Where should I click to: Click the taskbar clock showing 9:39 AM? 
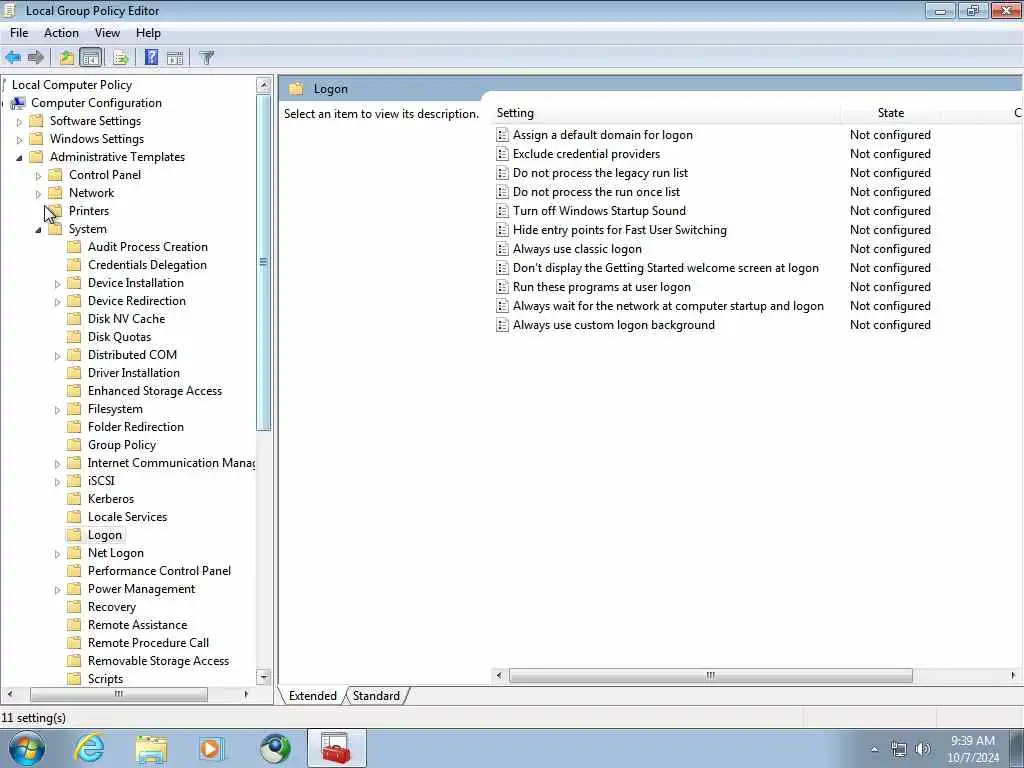(972, 749)
